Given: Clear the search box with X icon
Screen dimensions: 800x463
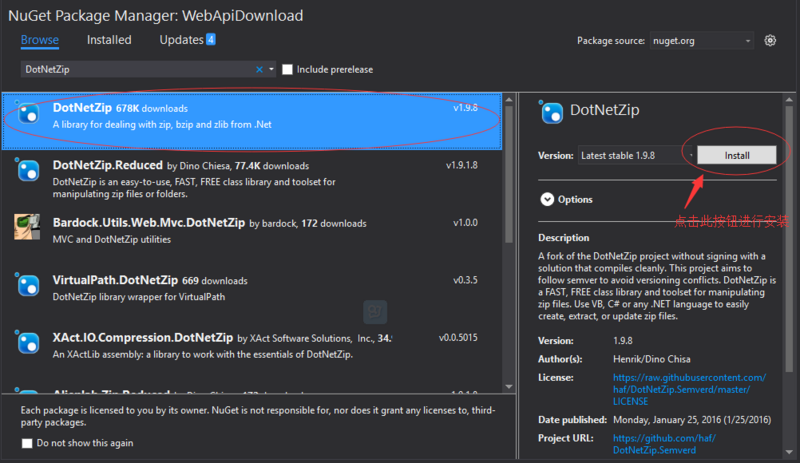Looking at the screenshot, I should click(259, 69).
